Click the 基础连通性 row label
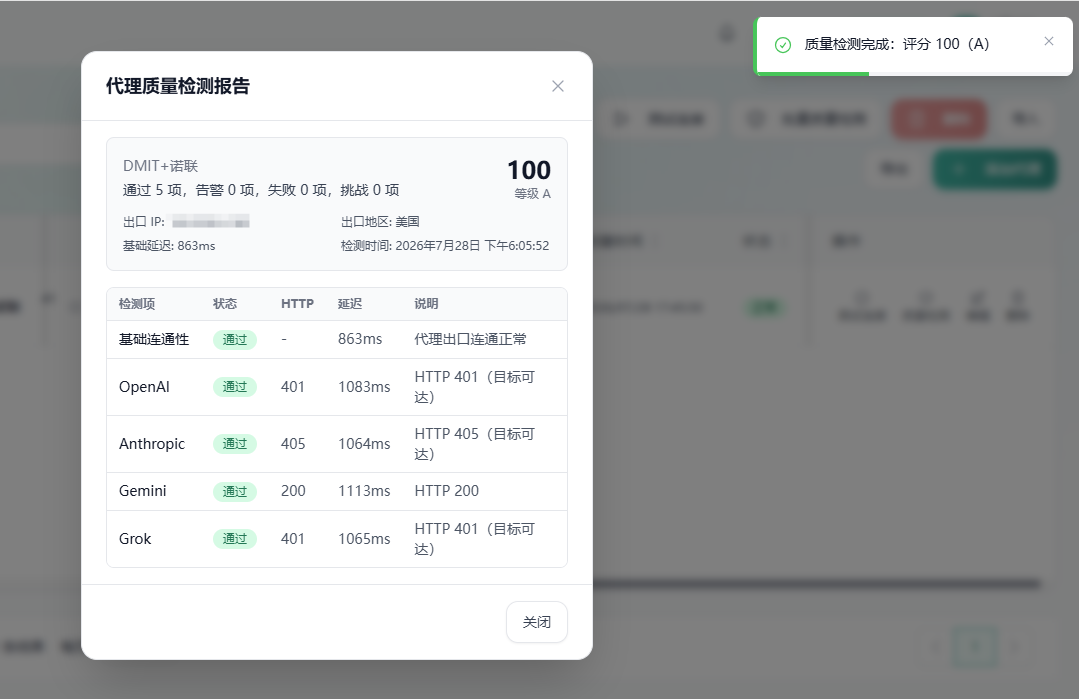This screenshot has width=1079, height=699. tap(153, 339)
